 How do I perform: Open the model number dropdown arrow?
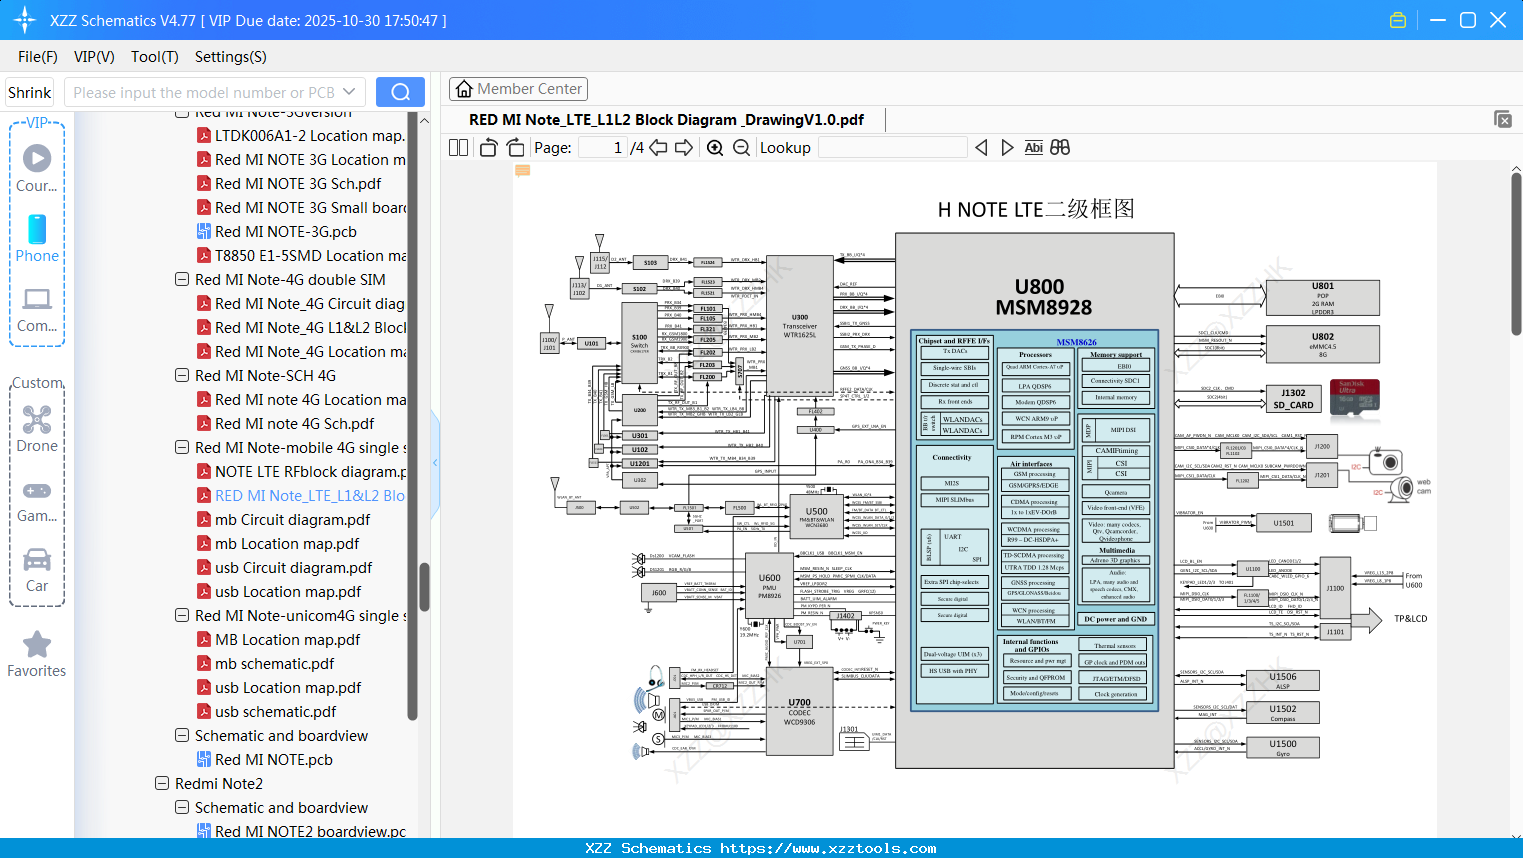point(349,92)
